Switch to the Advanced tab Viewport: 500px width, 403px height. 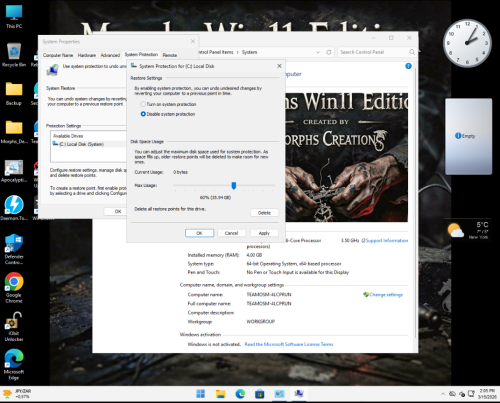click(x=110, y=55)
